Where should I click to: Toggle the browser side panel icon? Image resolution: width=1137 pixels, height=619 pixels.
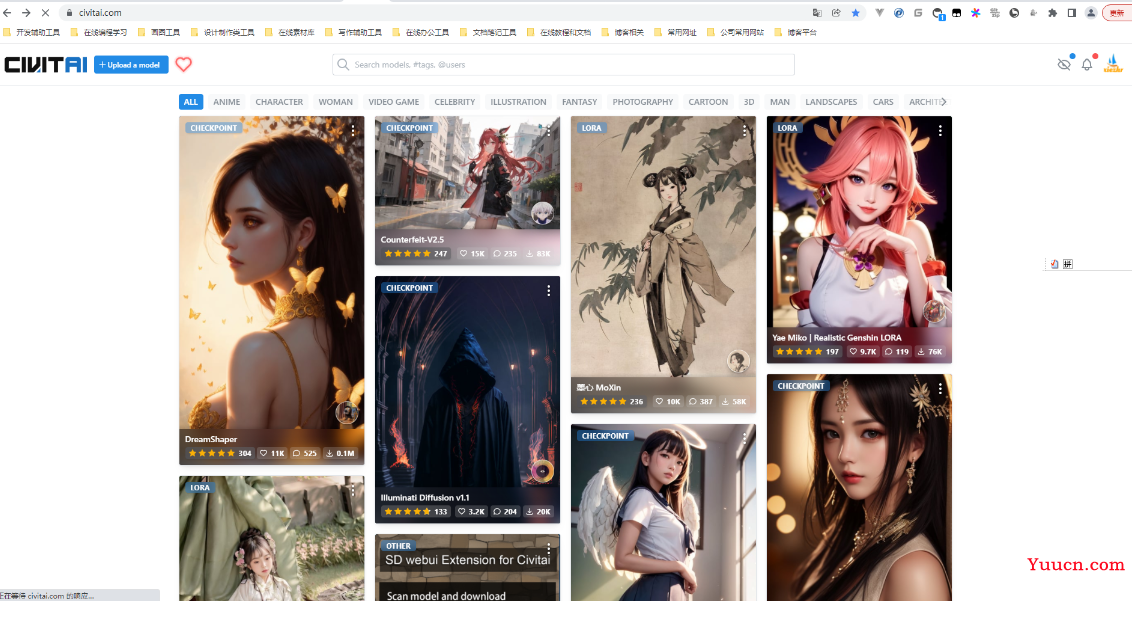(x=1072, y=12)
